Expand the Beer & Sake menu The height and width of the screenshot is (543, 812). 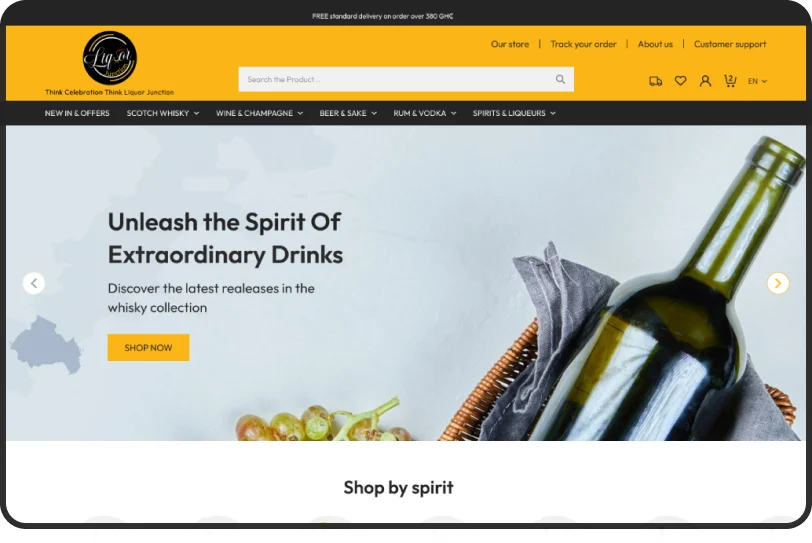348,113
